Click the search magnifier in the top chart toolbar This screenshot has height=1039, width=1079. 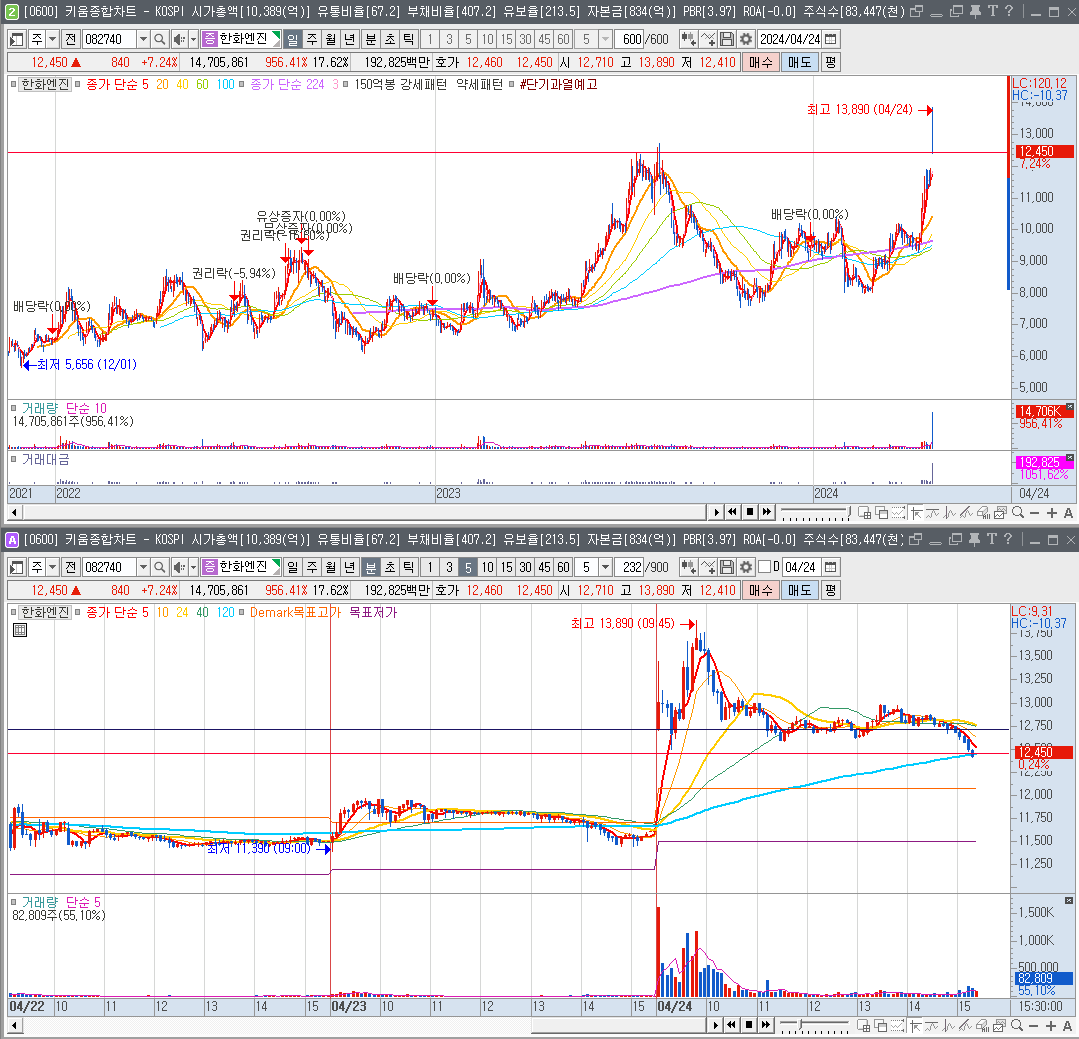coord(160,39)
